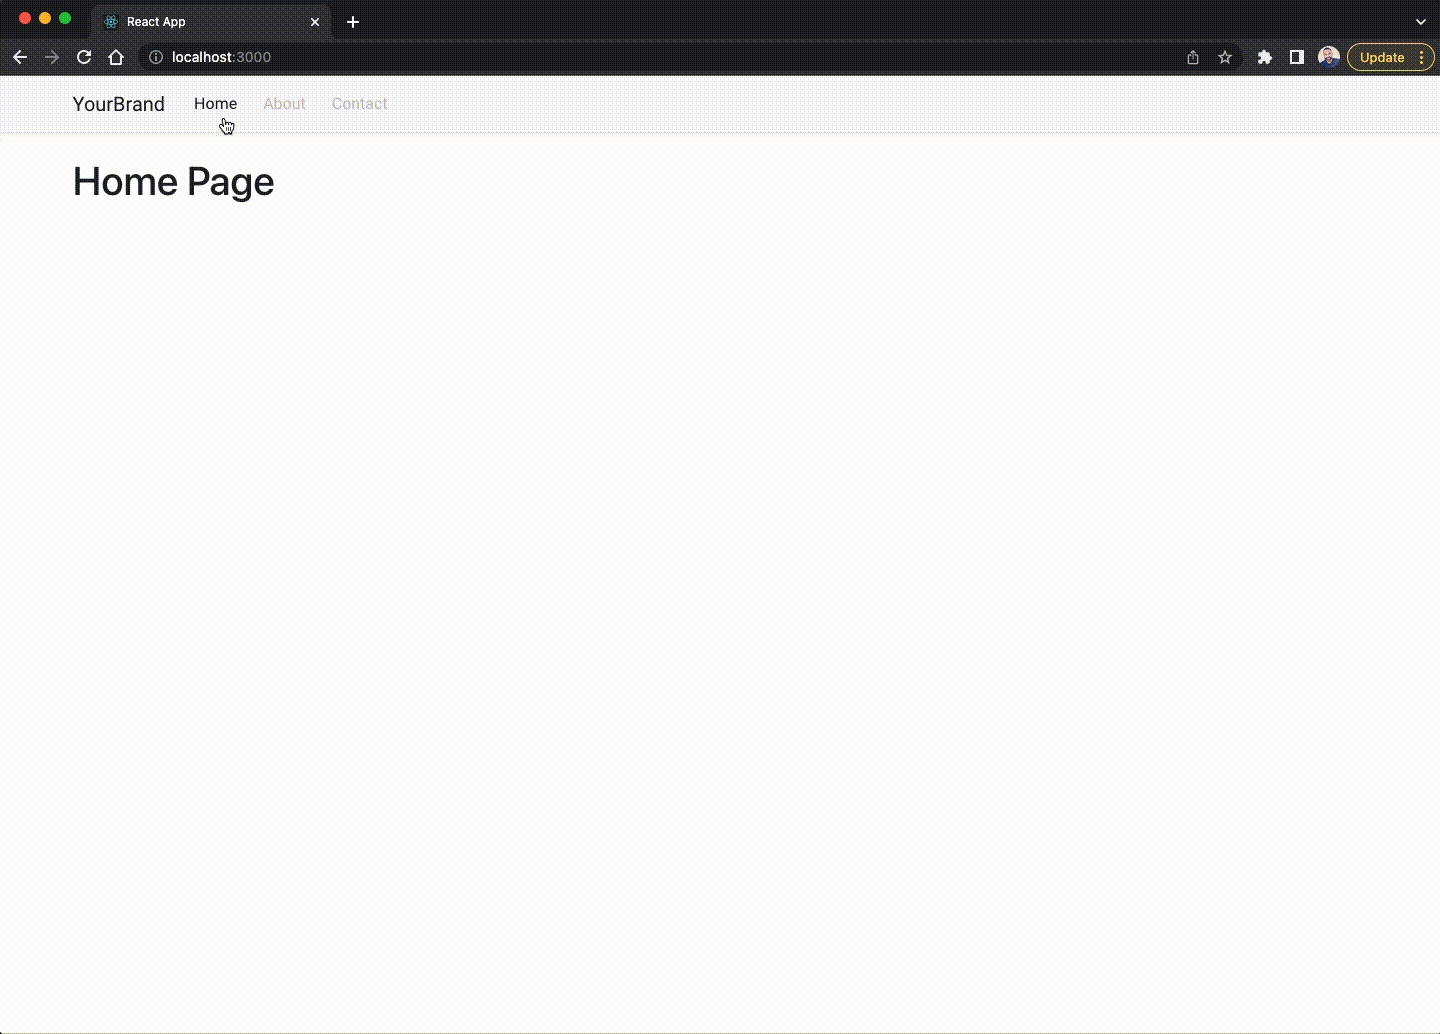The width and height of the screenshot is (1440, 1034).
Task: Open the user profile avatar
Action: (x=1329, y=57)
